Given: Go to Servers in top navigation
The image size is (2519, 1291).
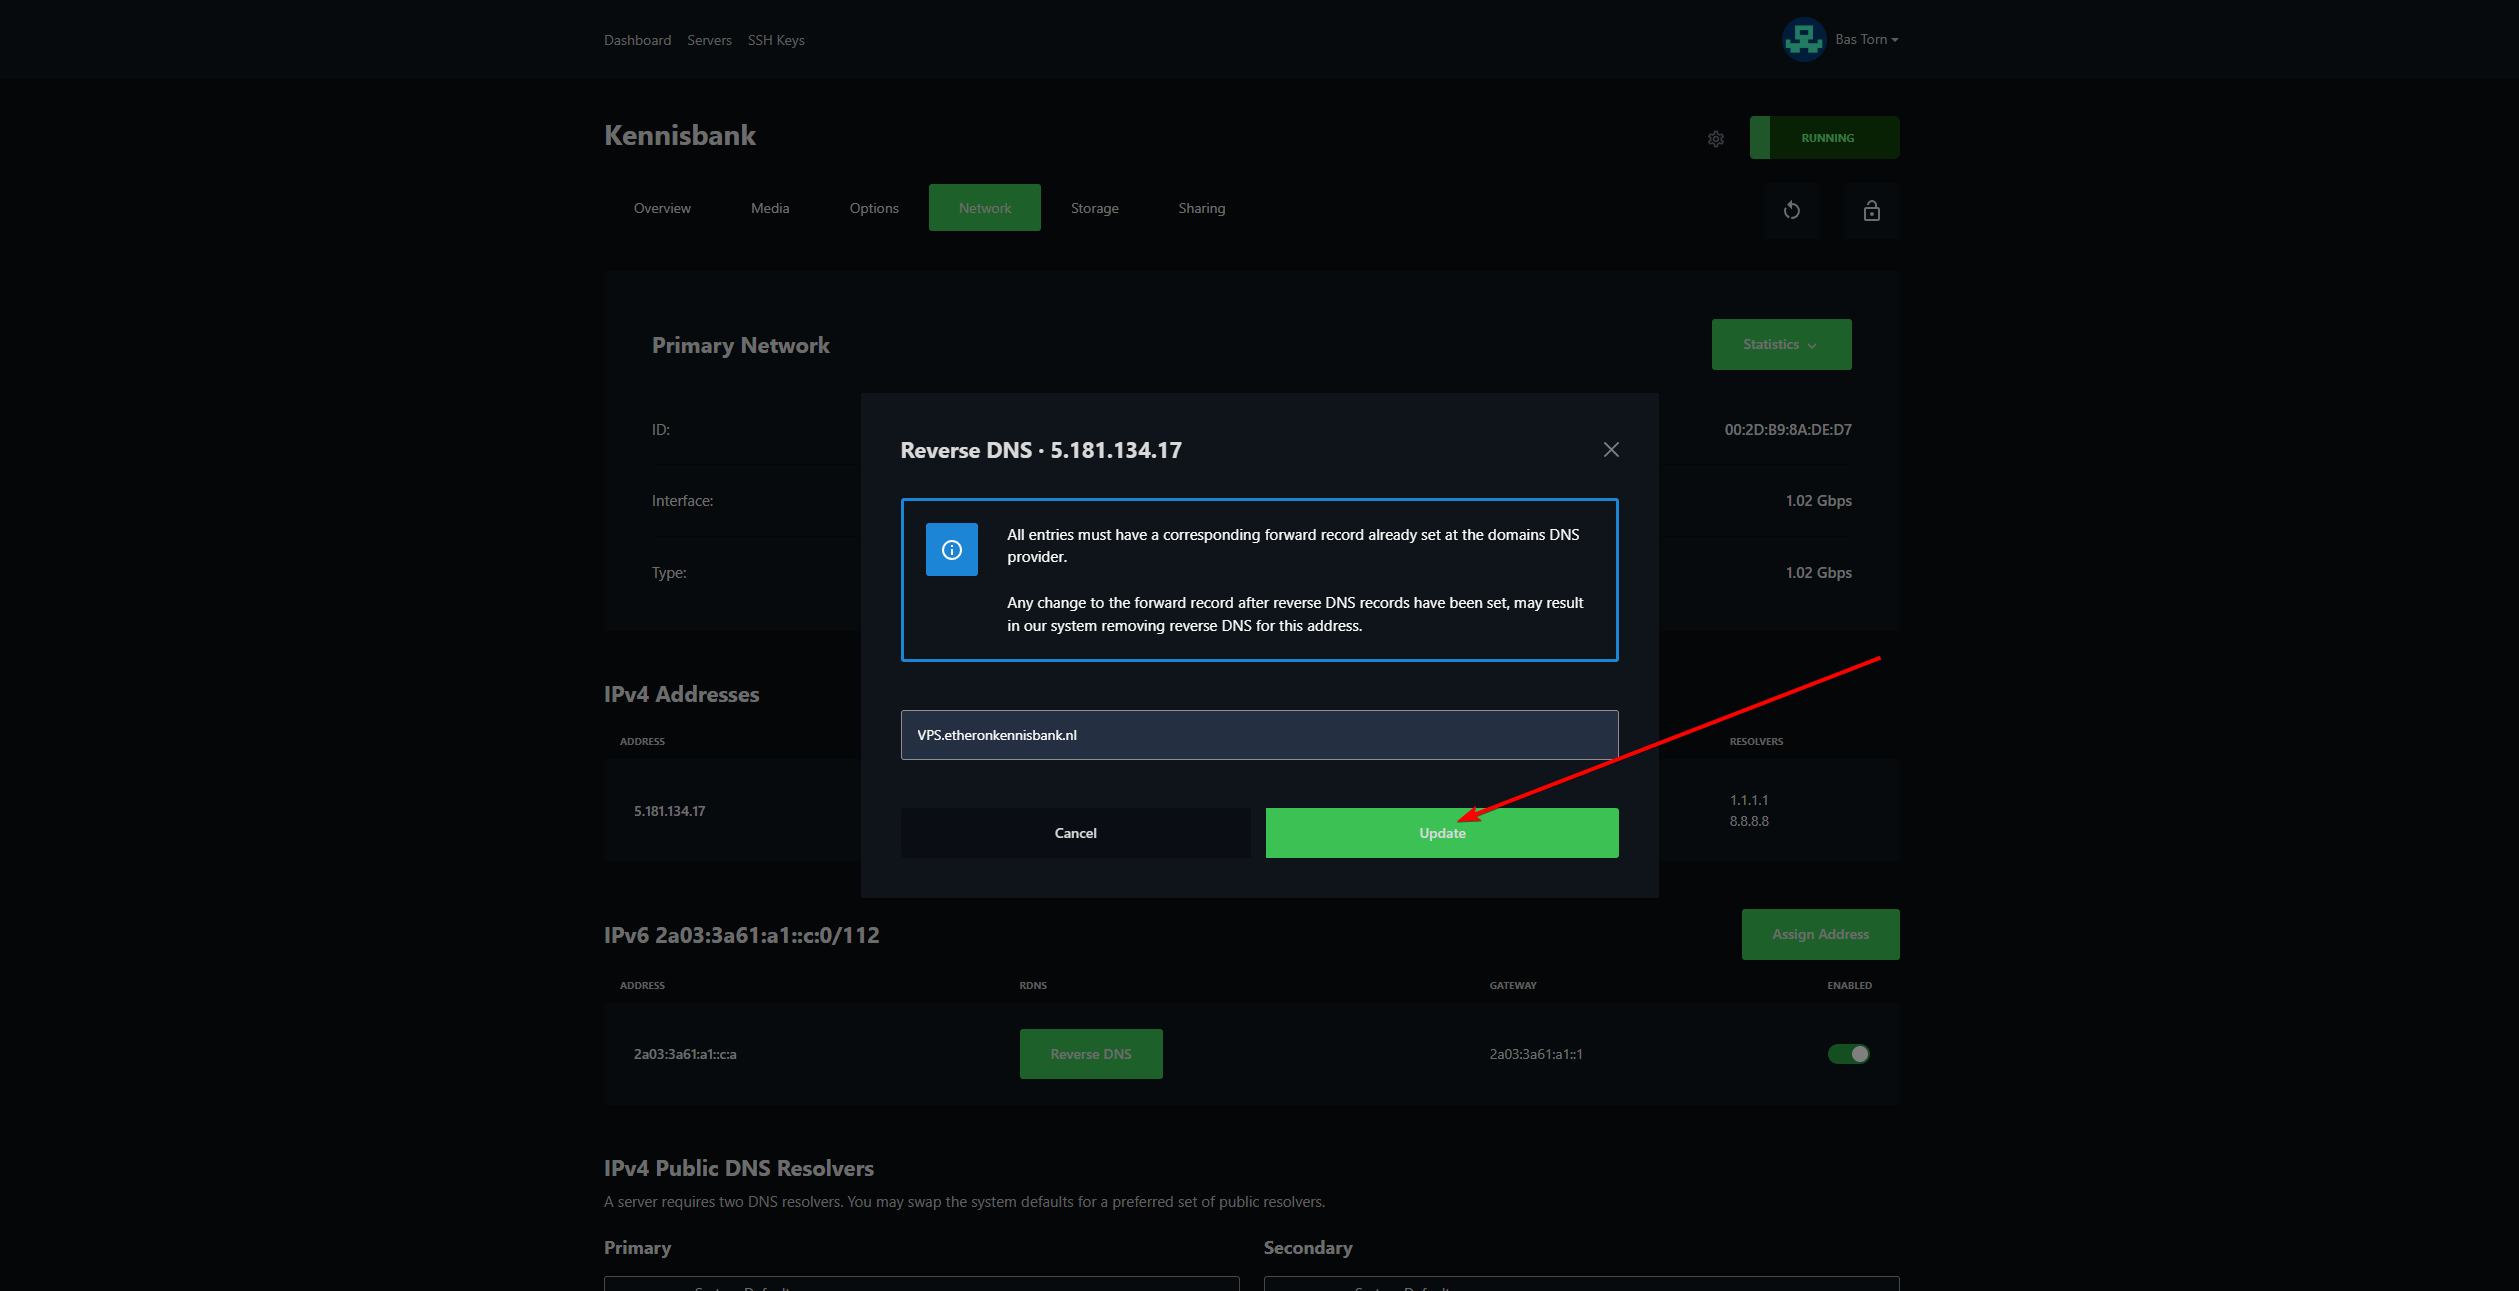Looking at the screenshot, I should (x=709, y=40).
